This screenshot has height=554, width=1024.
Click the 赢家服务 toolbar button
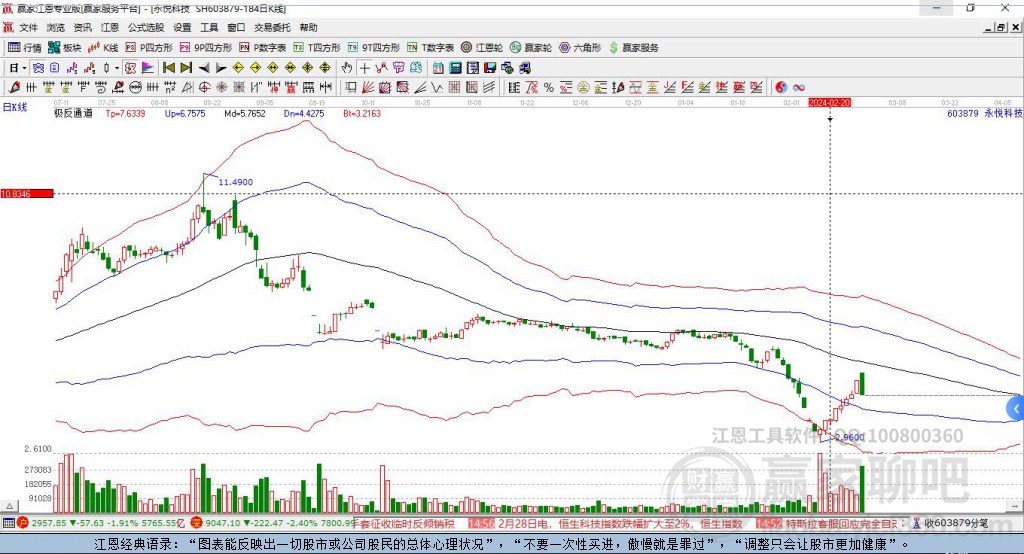633,48
